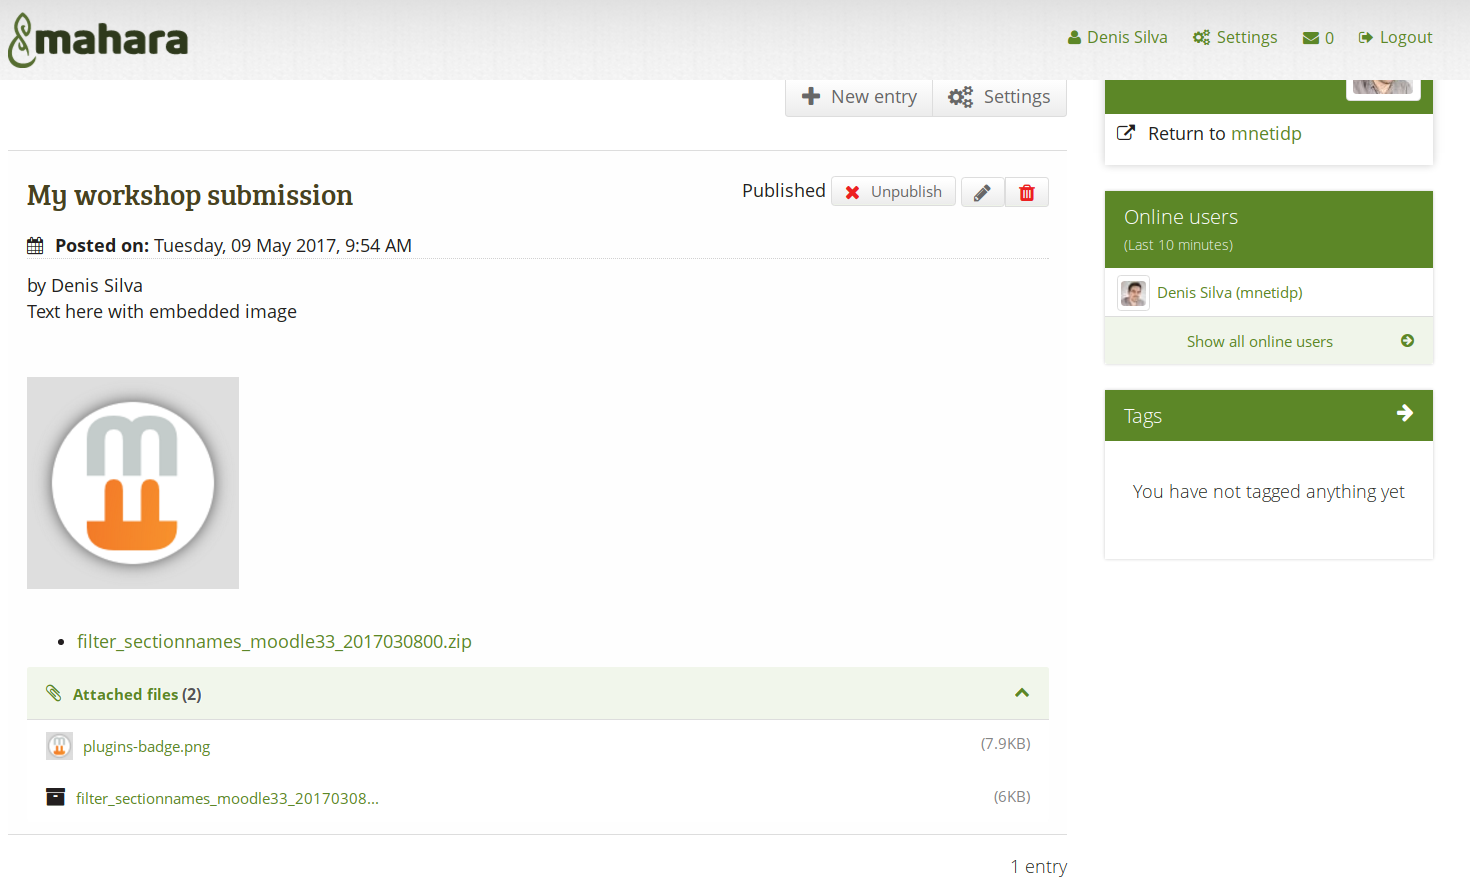Image resolution: width=1470 pixels, height=889 pixels.
Task: Show all online users
Action: tap(1259, 341)
